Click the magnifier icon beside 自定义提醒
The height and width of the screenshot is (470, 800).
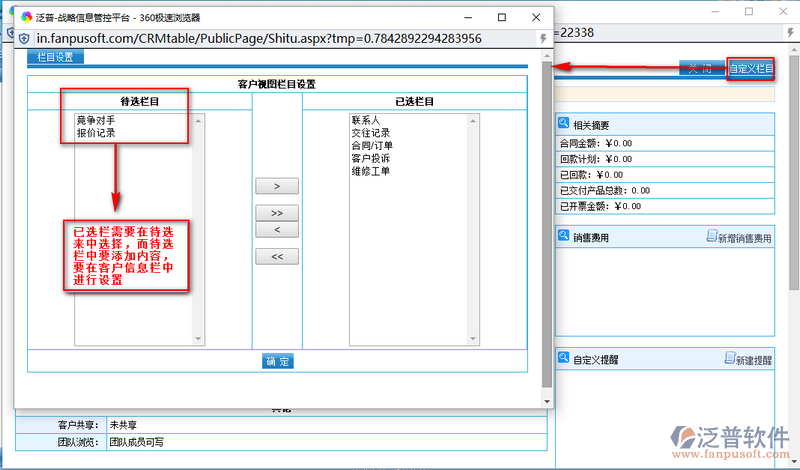pyautogui.click(x=564, y=359)
